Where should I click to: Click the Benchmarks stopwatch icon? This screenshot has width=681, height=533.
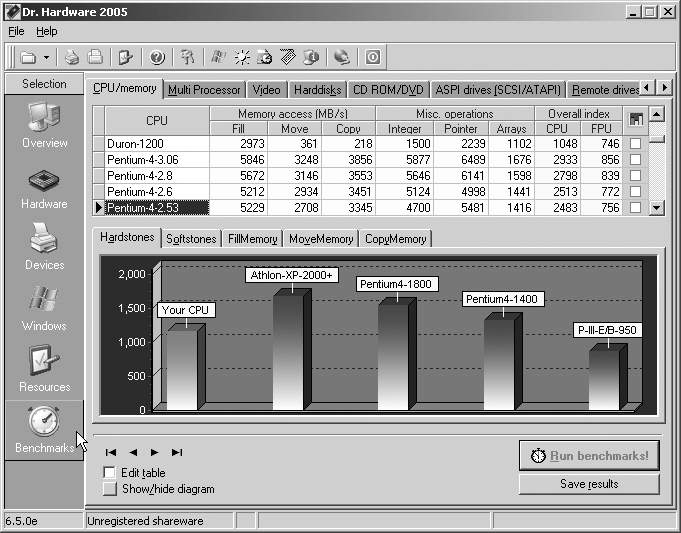44,423
